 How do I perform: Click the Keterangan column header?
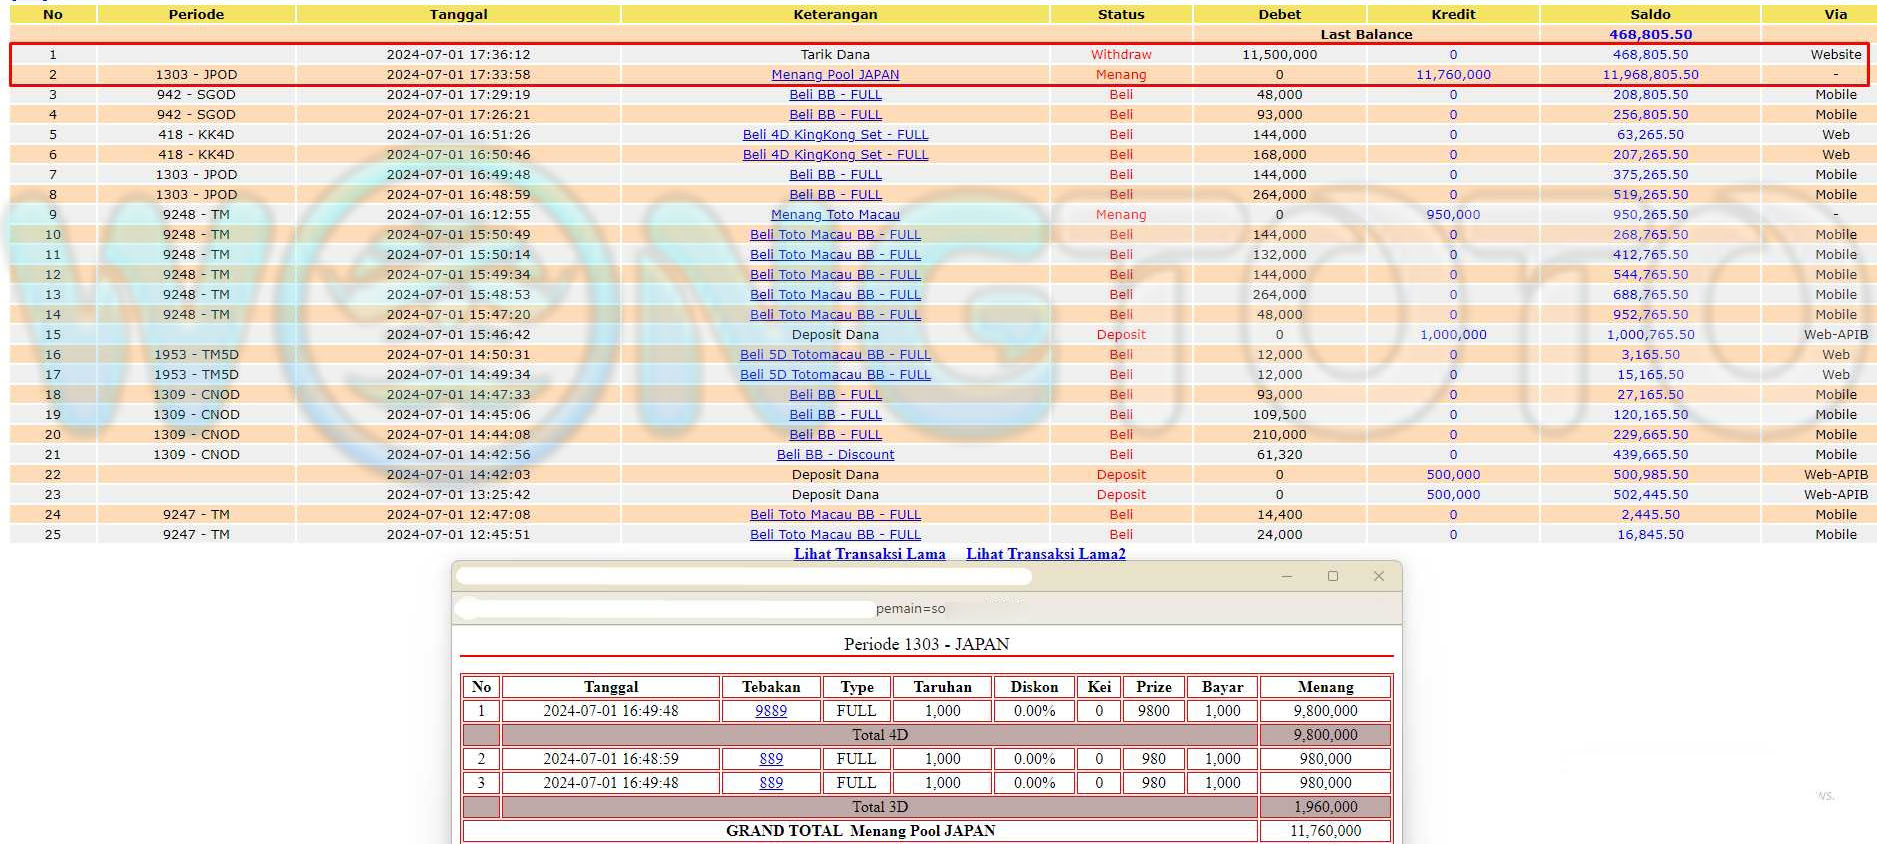pos(835,14)
